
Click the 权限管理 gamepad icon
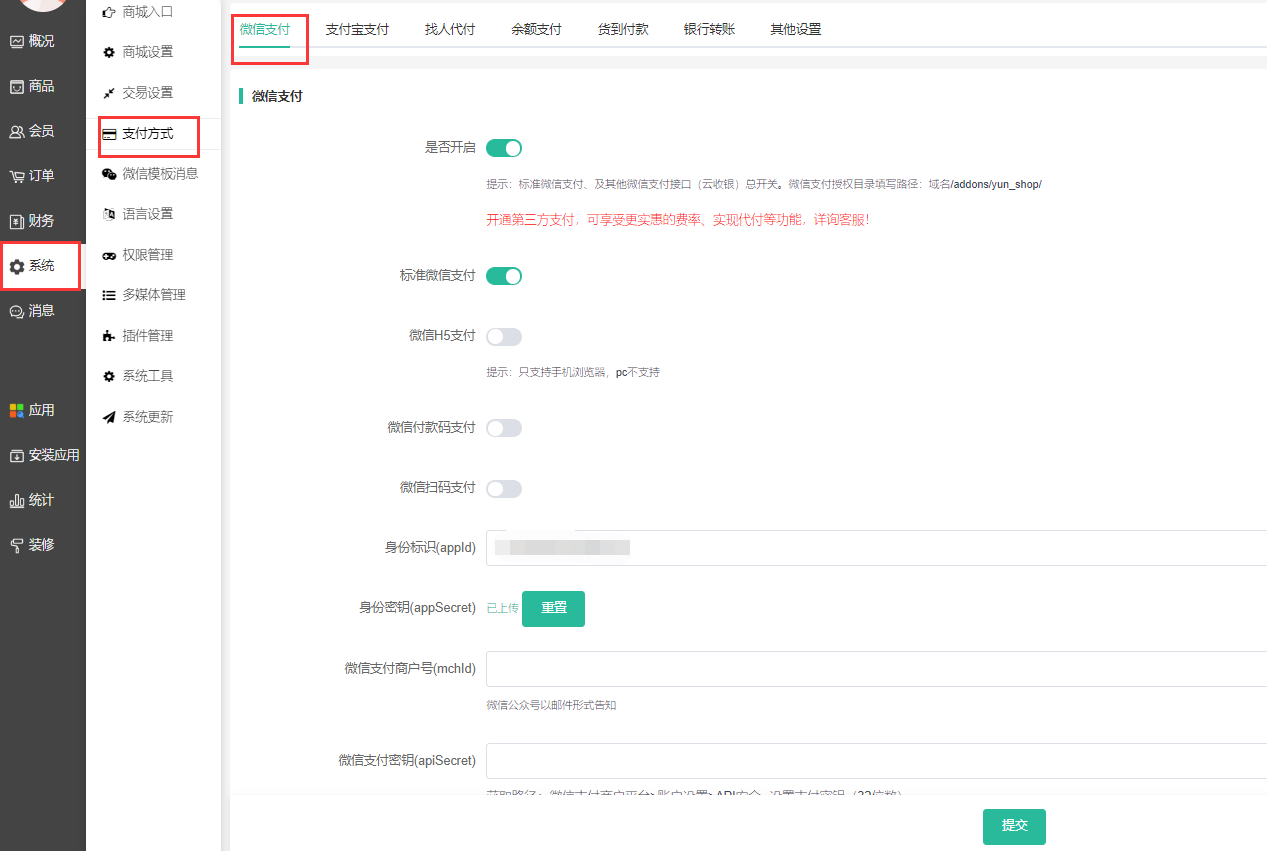[109, 255]
